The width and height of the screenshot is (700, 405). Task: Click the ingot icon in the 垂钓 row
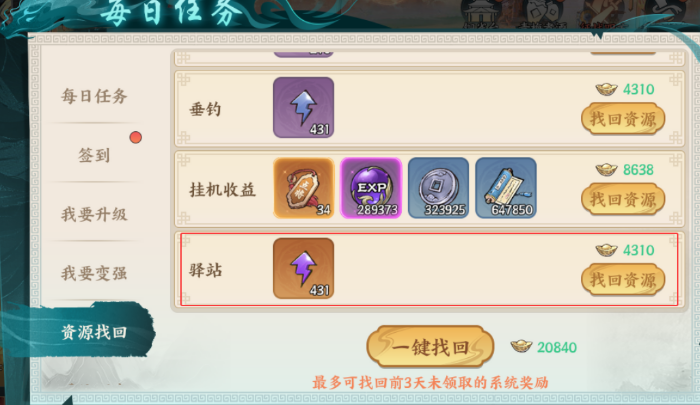point(607,89)
